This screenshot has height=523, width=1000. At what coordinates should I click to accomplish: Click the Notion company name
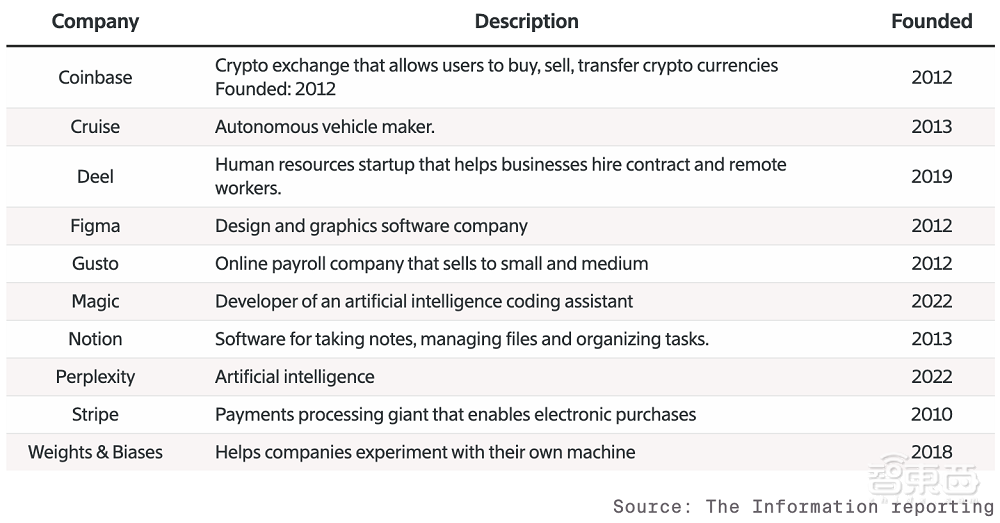click(95, 339)
